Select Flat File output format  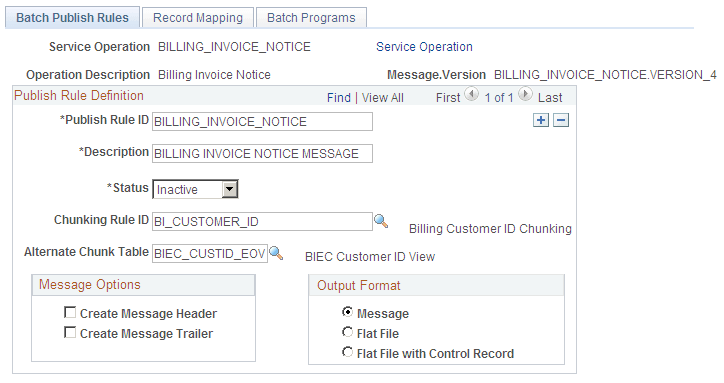pos(347,332)
